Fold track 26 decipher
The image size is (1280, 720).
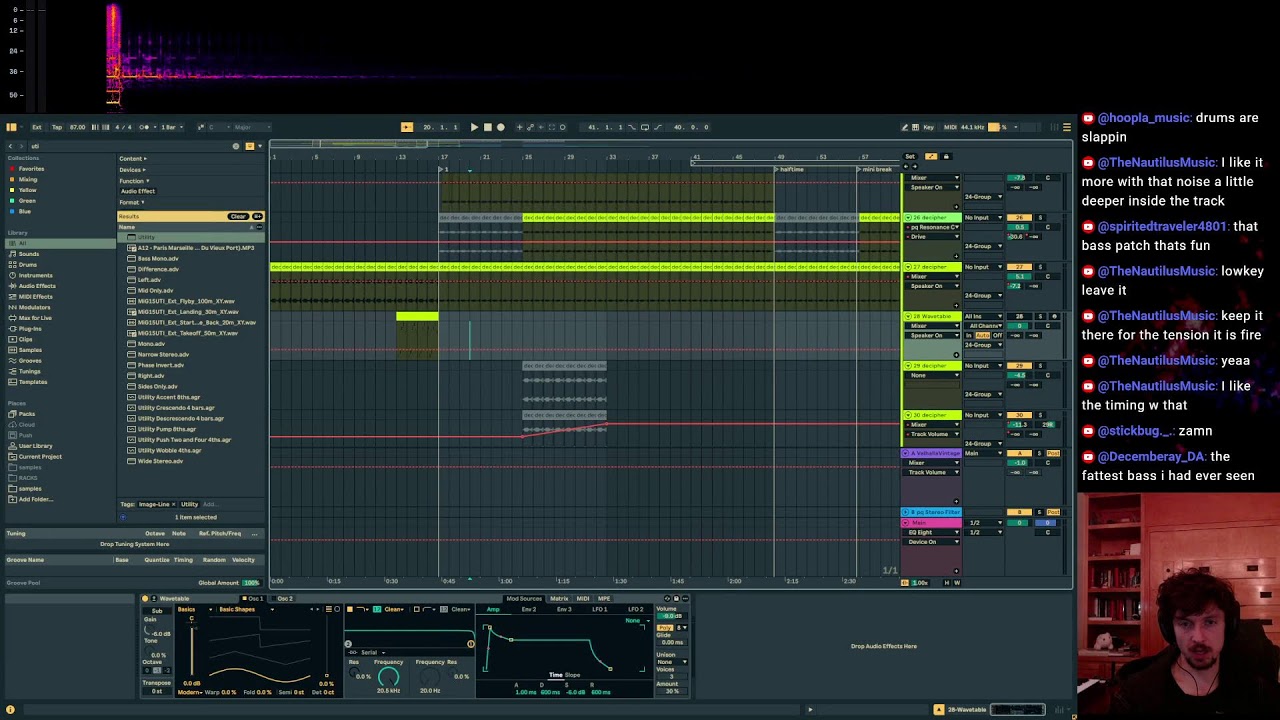[x=908, y=217]
